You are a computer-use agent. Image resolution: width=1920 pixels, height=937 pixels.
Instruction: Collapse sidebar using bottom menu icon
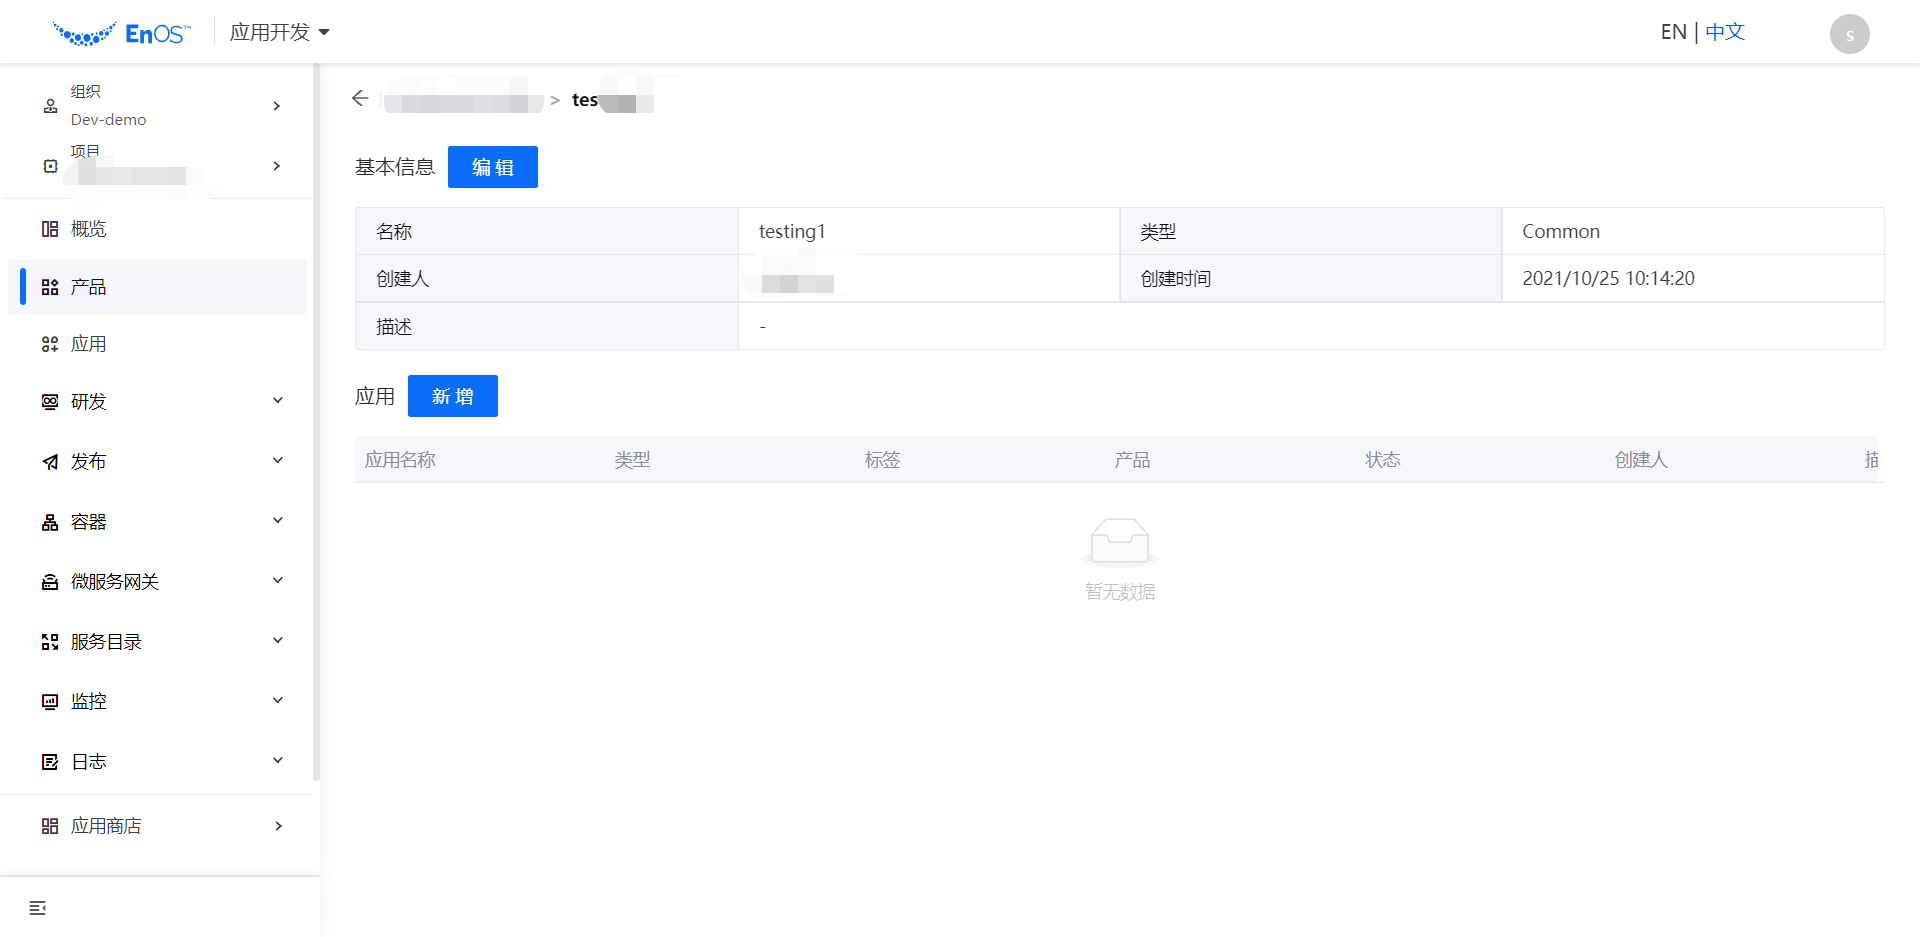38,908
